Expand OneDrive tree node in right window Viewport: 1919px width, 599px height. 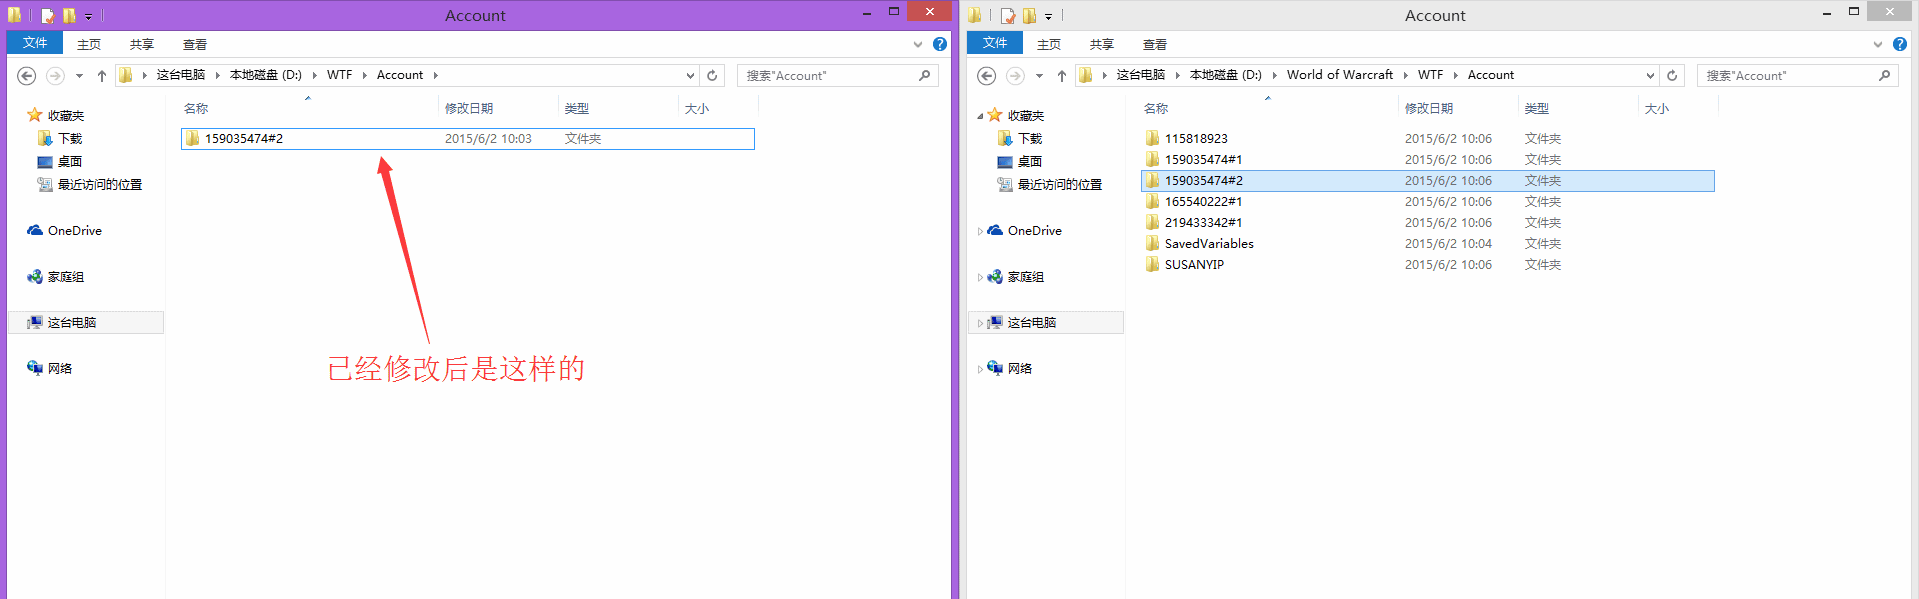[x=980, y=231]
